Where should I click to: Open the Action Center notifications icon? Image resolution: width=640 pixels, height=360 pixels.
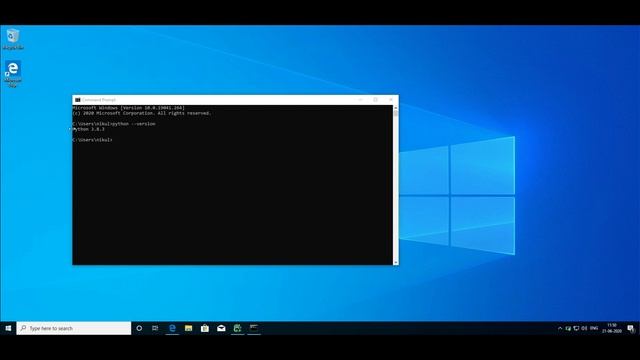(631, 328)
